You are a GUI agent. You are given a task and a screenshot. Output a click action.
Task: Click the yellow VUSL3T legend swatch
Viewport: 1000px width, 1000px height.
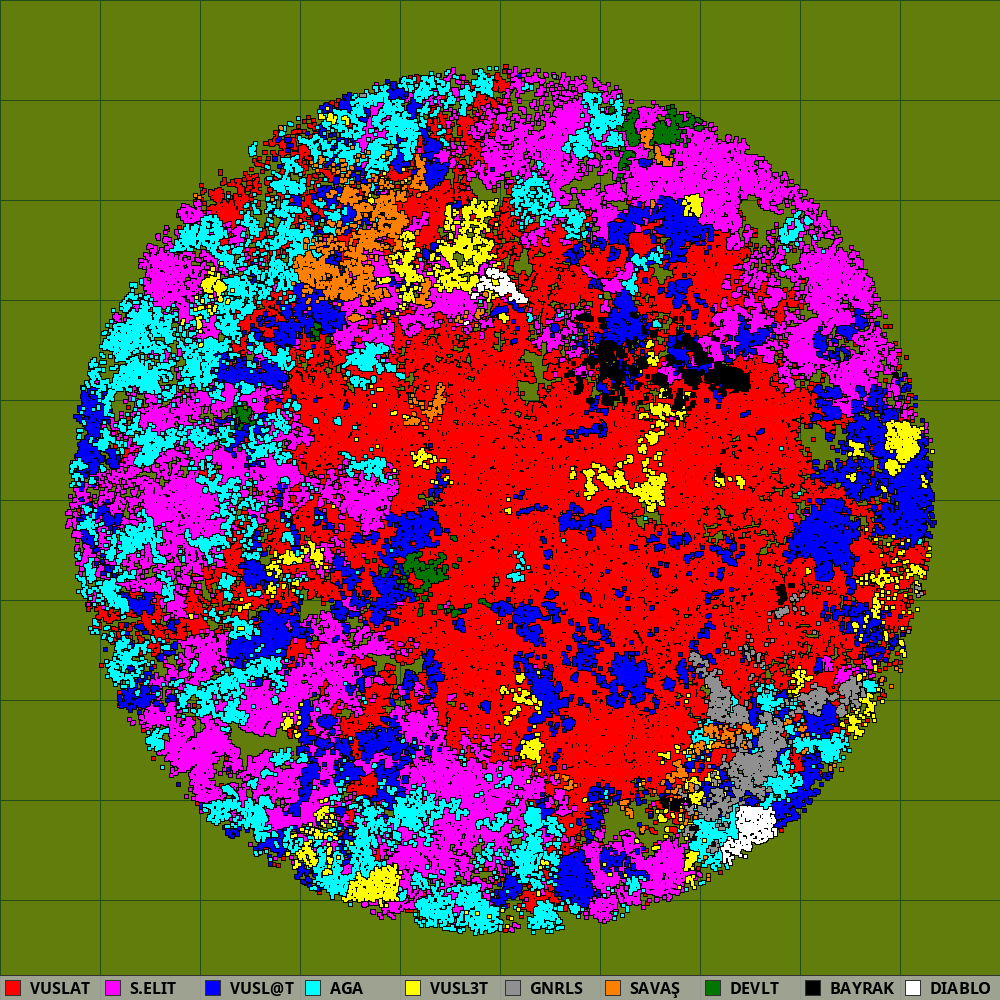[413, 988]
